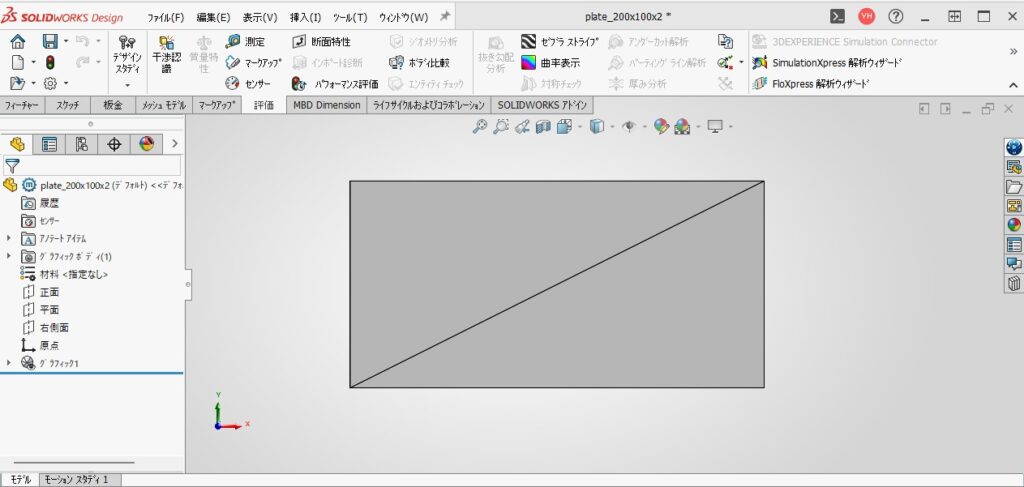Toggle 曲率表示 curvature display
The image size is (1024, 487).
pyautogui.click(x=549, y=63)
